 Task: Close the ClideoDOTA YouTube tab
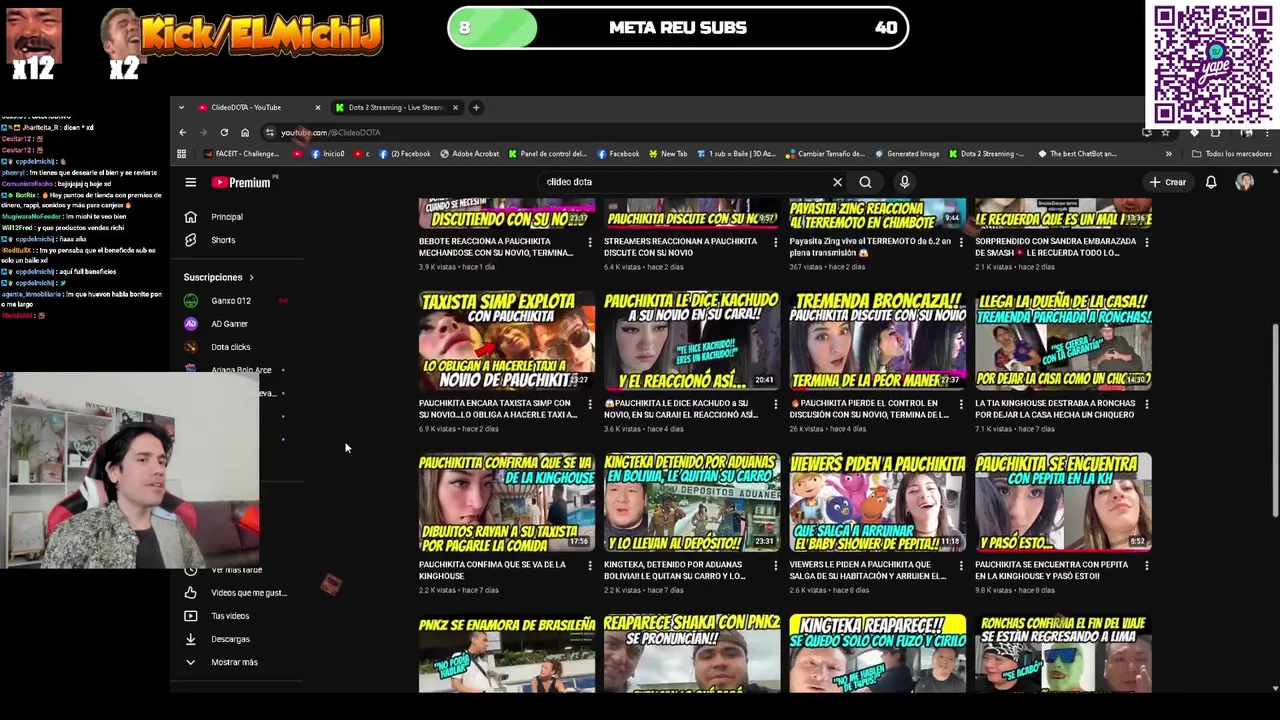(x=318, y=107)
